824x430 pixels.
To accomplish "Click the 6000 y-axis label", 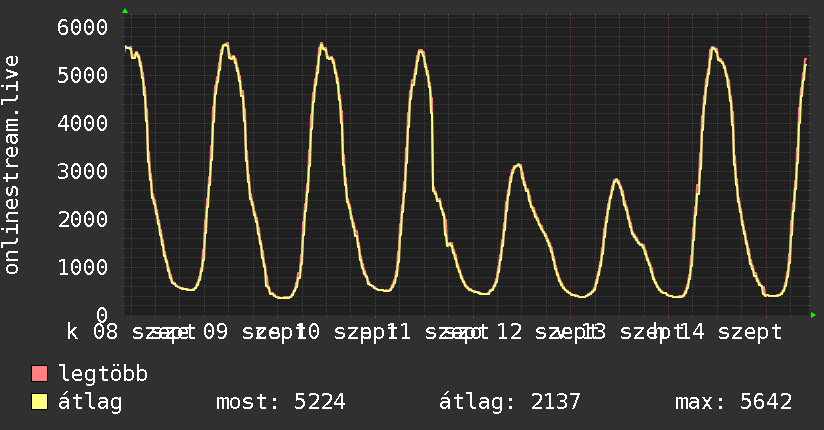I will [83, 27].
